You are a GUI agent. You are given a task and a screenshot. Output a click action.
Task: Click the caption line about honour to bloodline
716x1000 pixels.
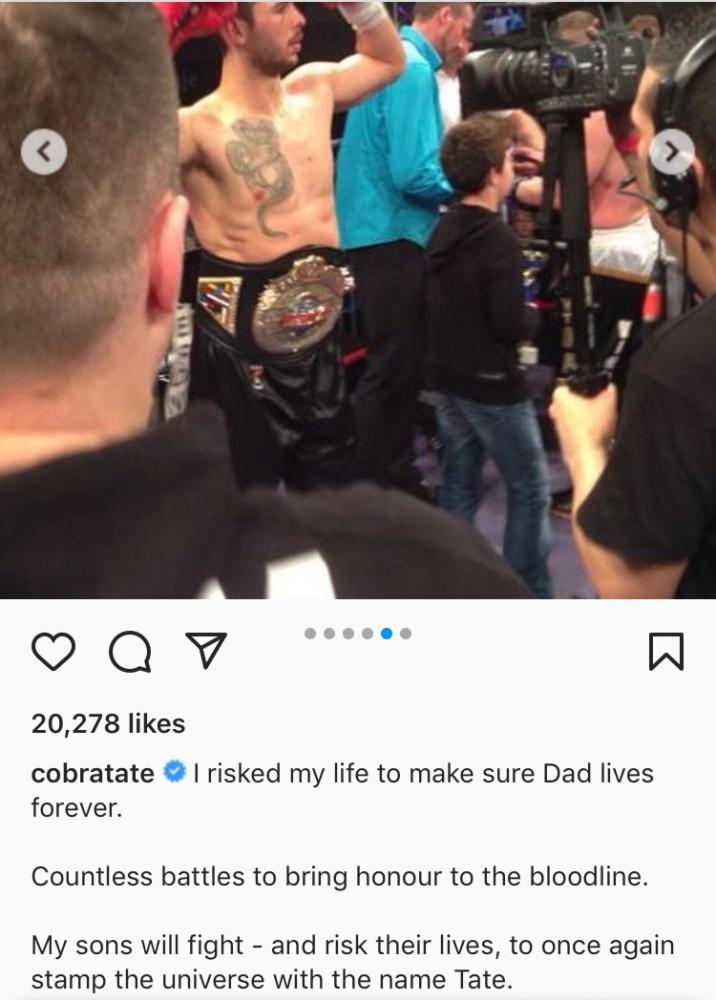click(340, 876)
